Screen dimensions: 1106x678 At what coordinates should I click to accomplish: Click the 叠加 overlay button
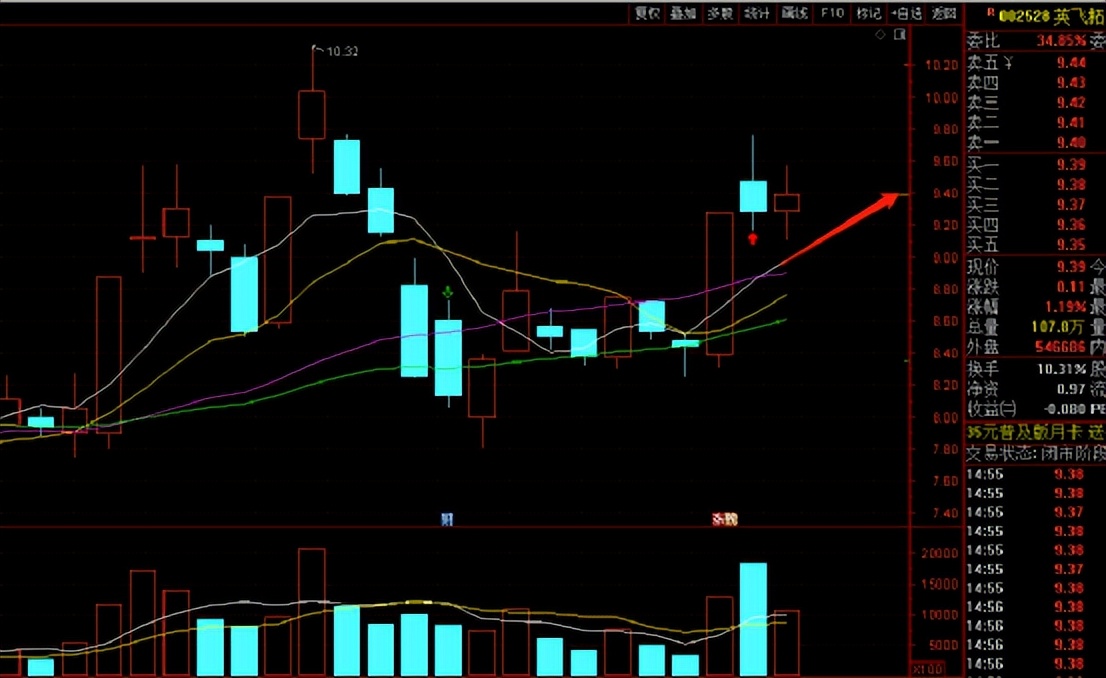coord(683,13)
